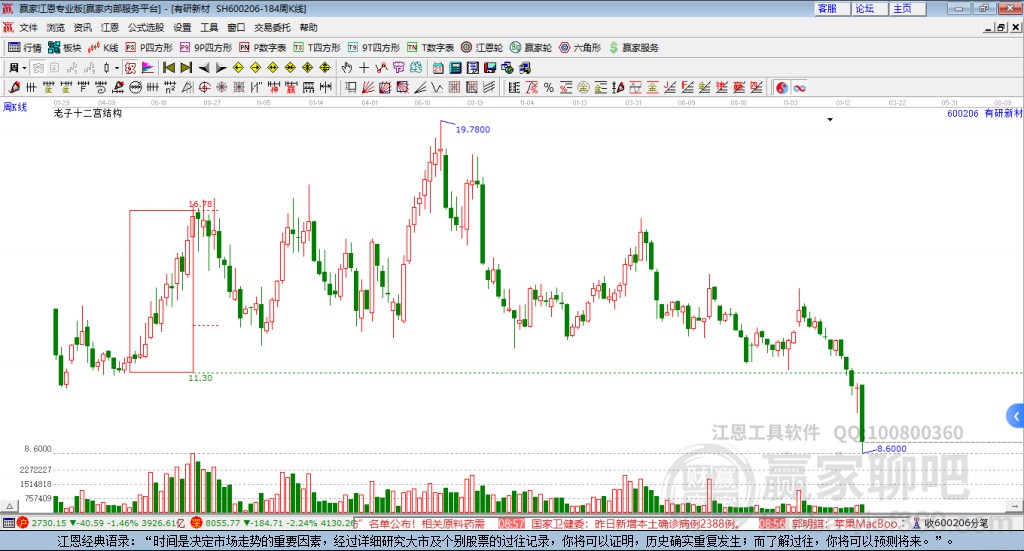This screenshot has height=551, width=1024.
Task: Click the colored flag chart icon
Action: [148, 68]
